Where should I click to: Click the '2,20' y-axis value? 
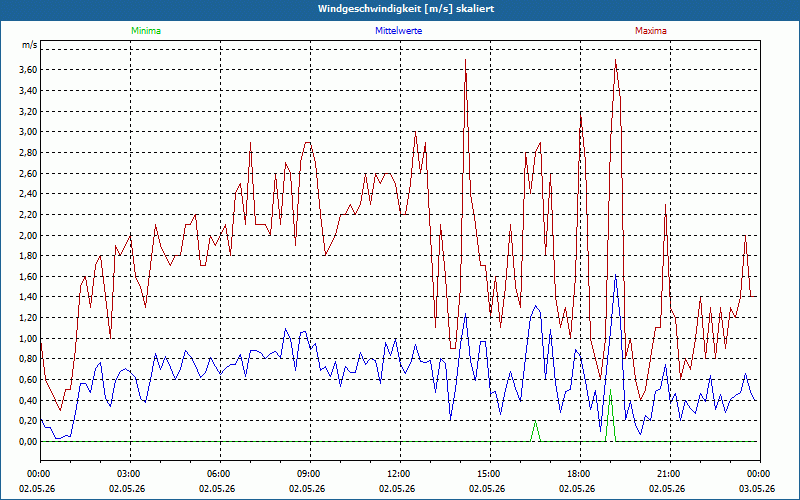pos(28,215)
